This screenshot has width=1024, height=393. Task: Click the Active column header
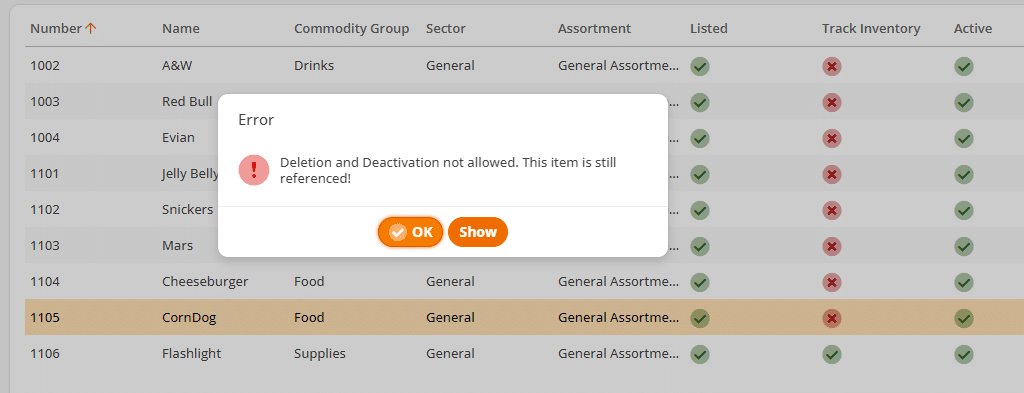click(972, 29)
